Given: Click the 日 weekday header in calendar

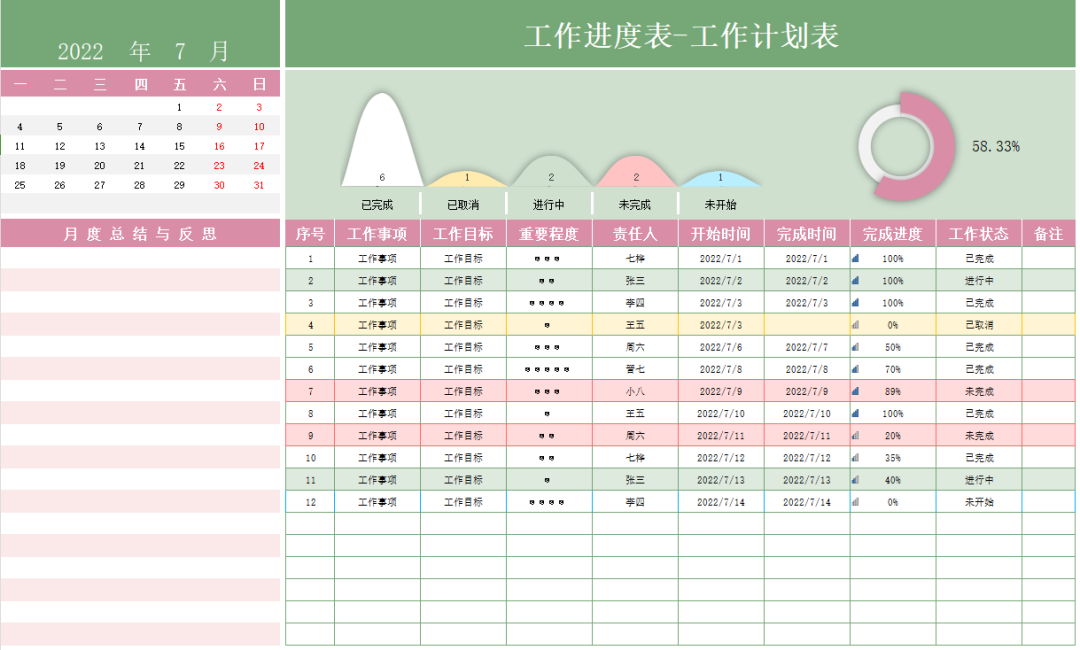Looking at the screenshot, I should pyautogui.click(x=259, y=84).
